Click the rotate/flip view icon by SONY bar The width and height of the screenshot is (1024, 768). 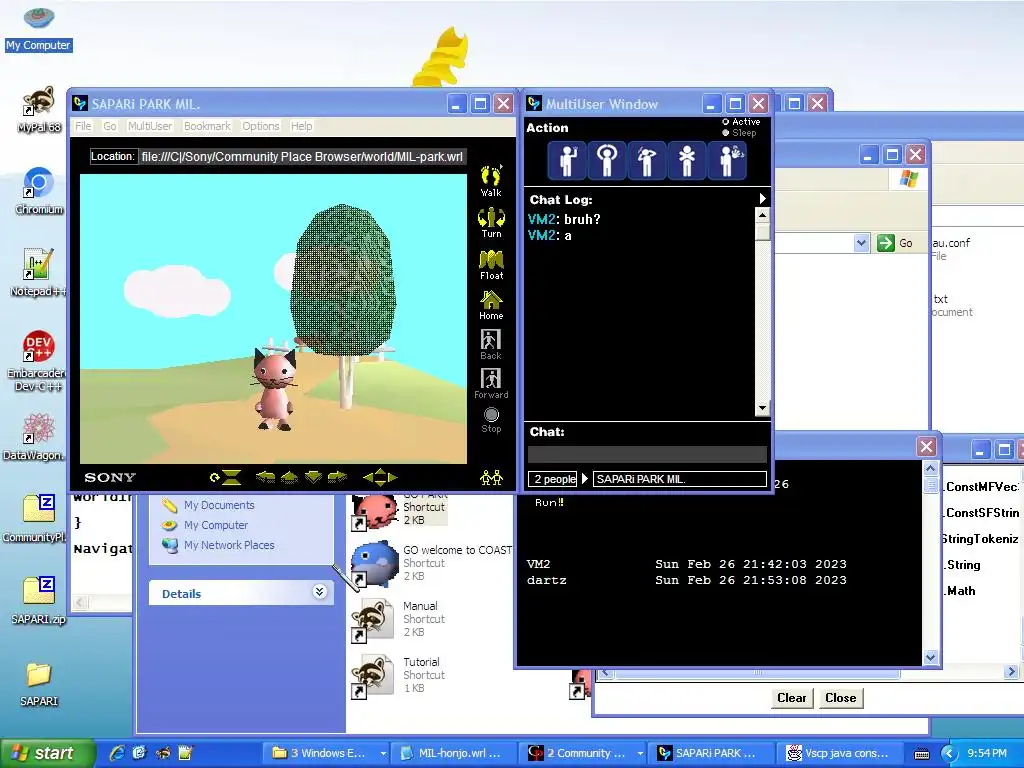point(225,477)
